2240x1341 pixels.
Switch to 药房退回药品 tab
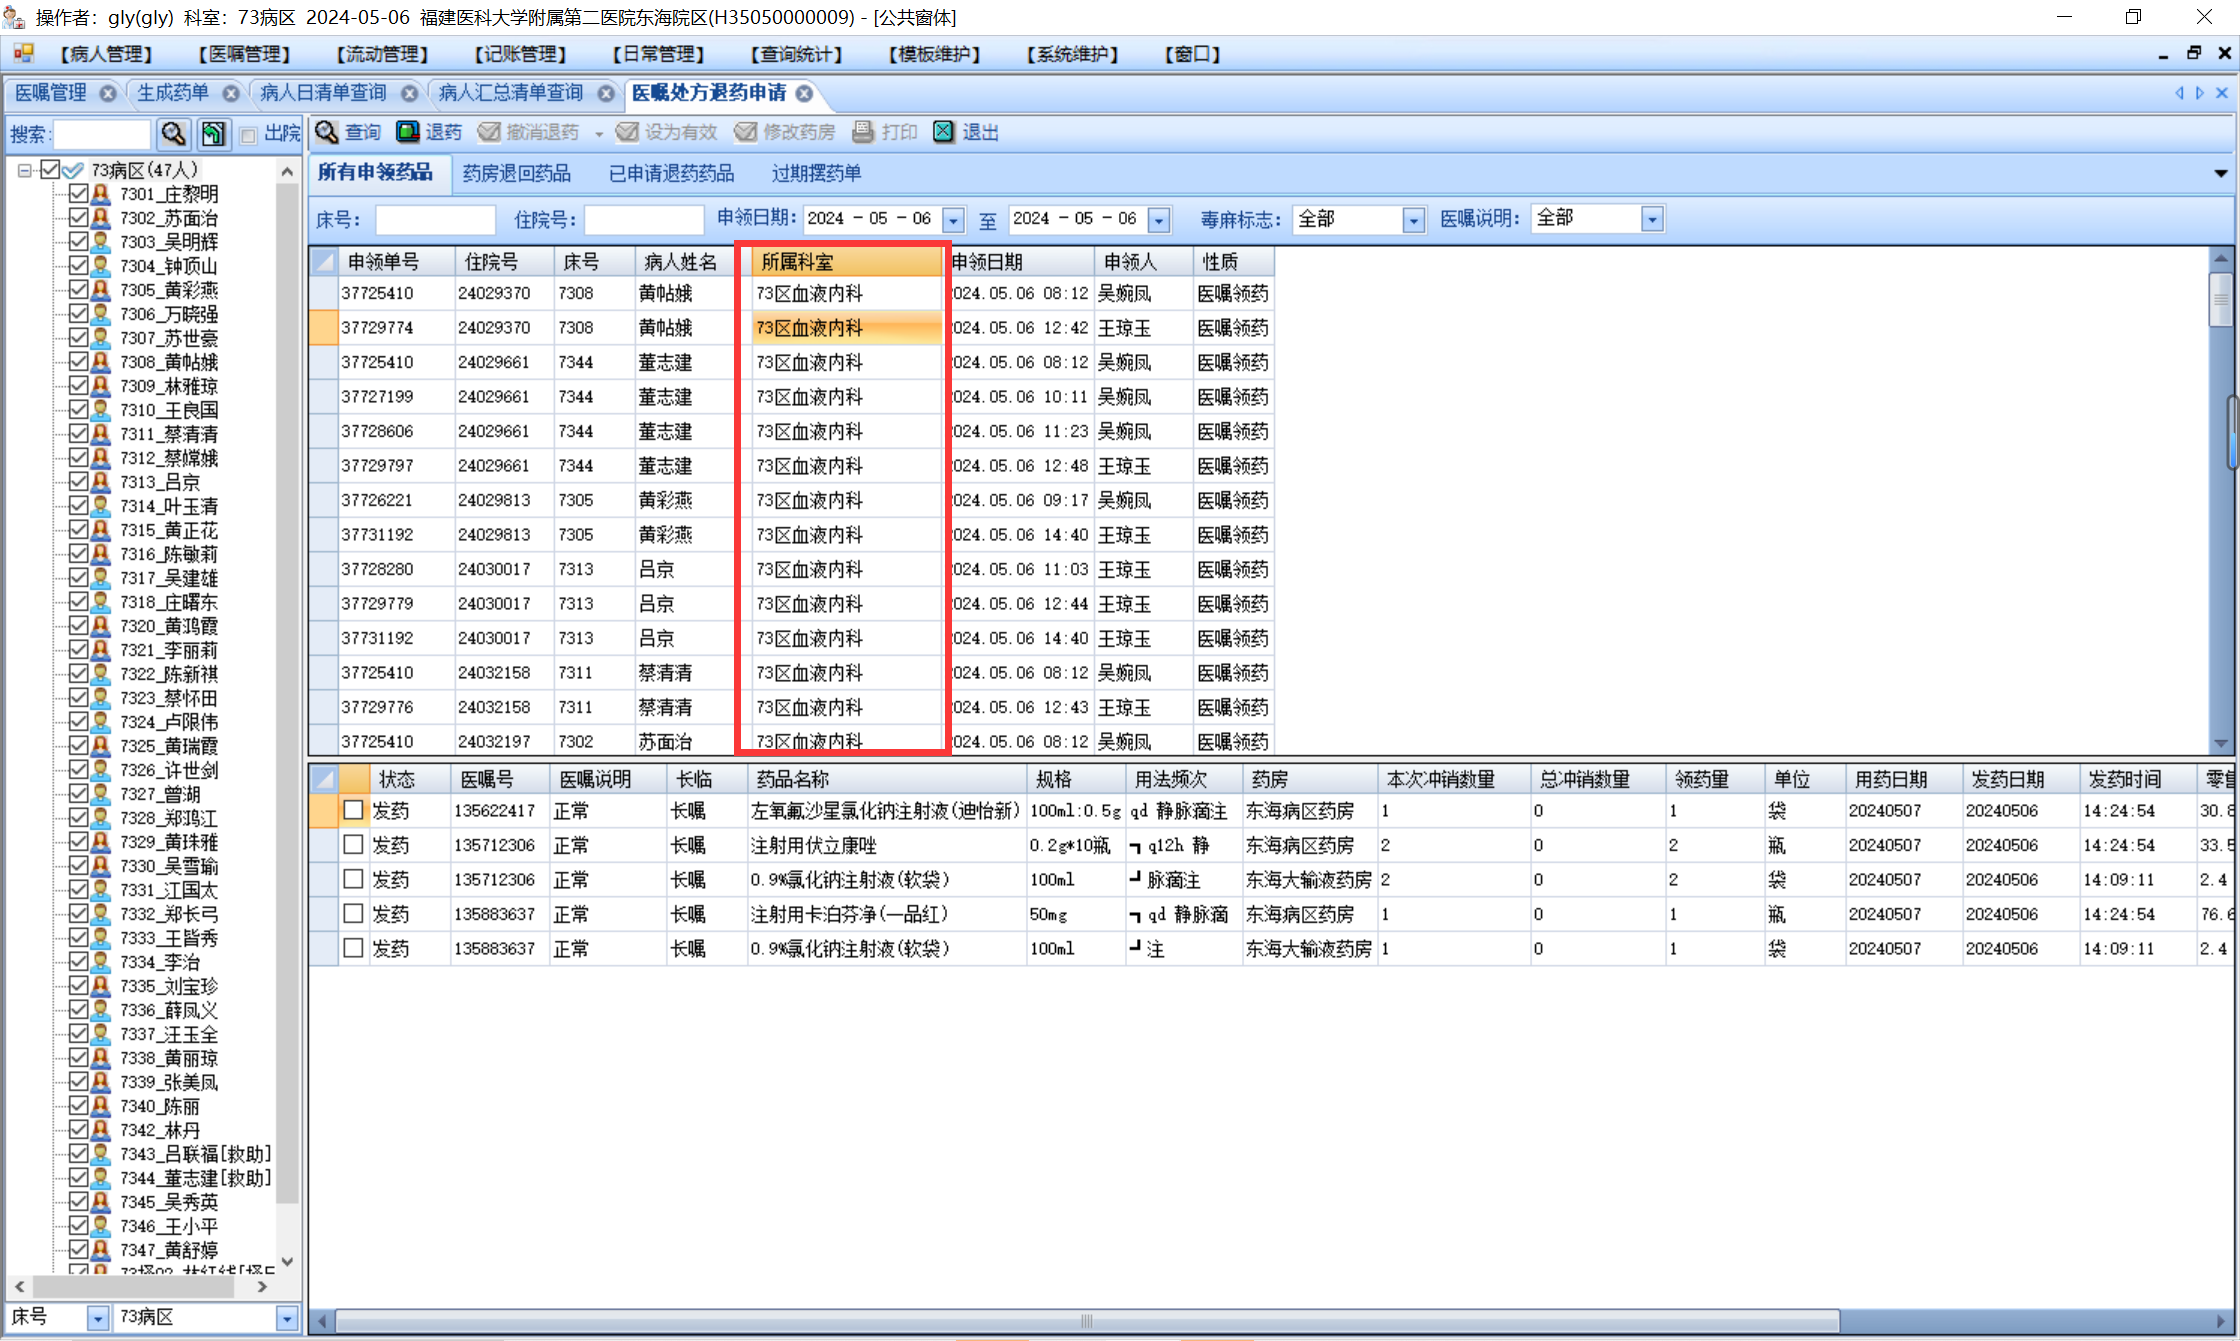516,173
